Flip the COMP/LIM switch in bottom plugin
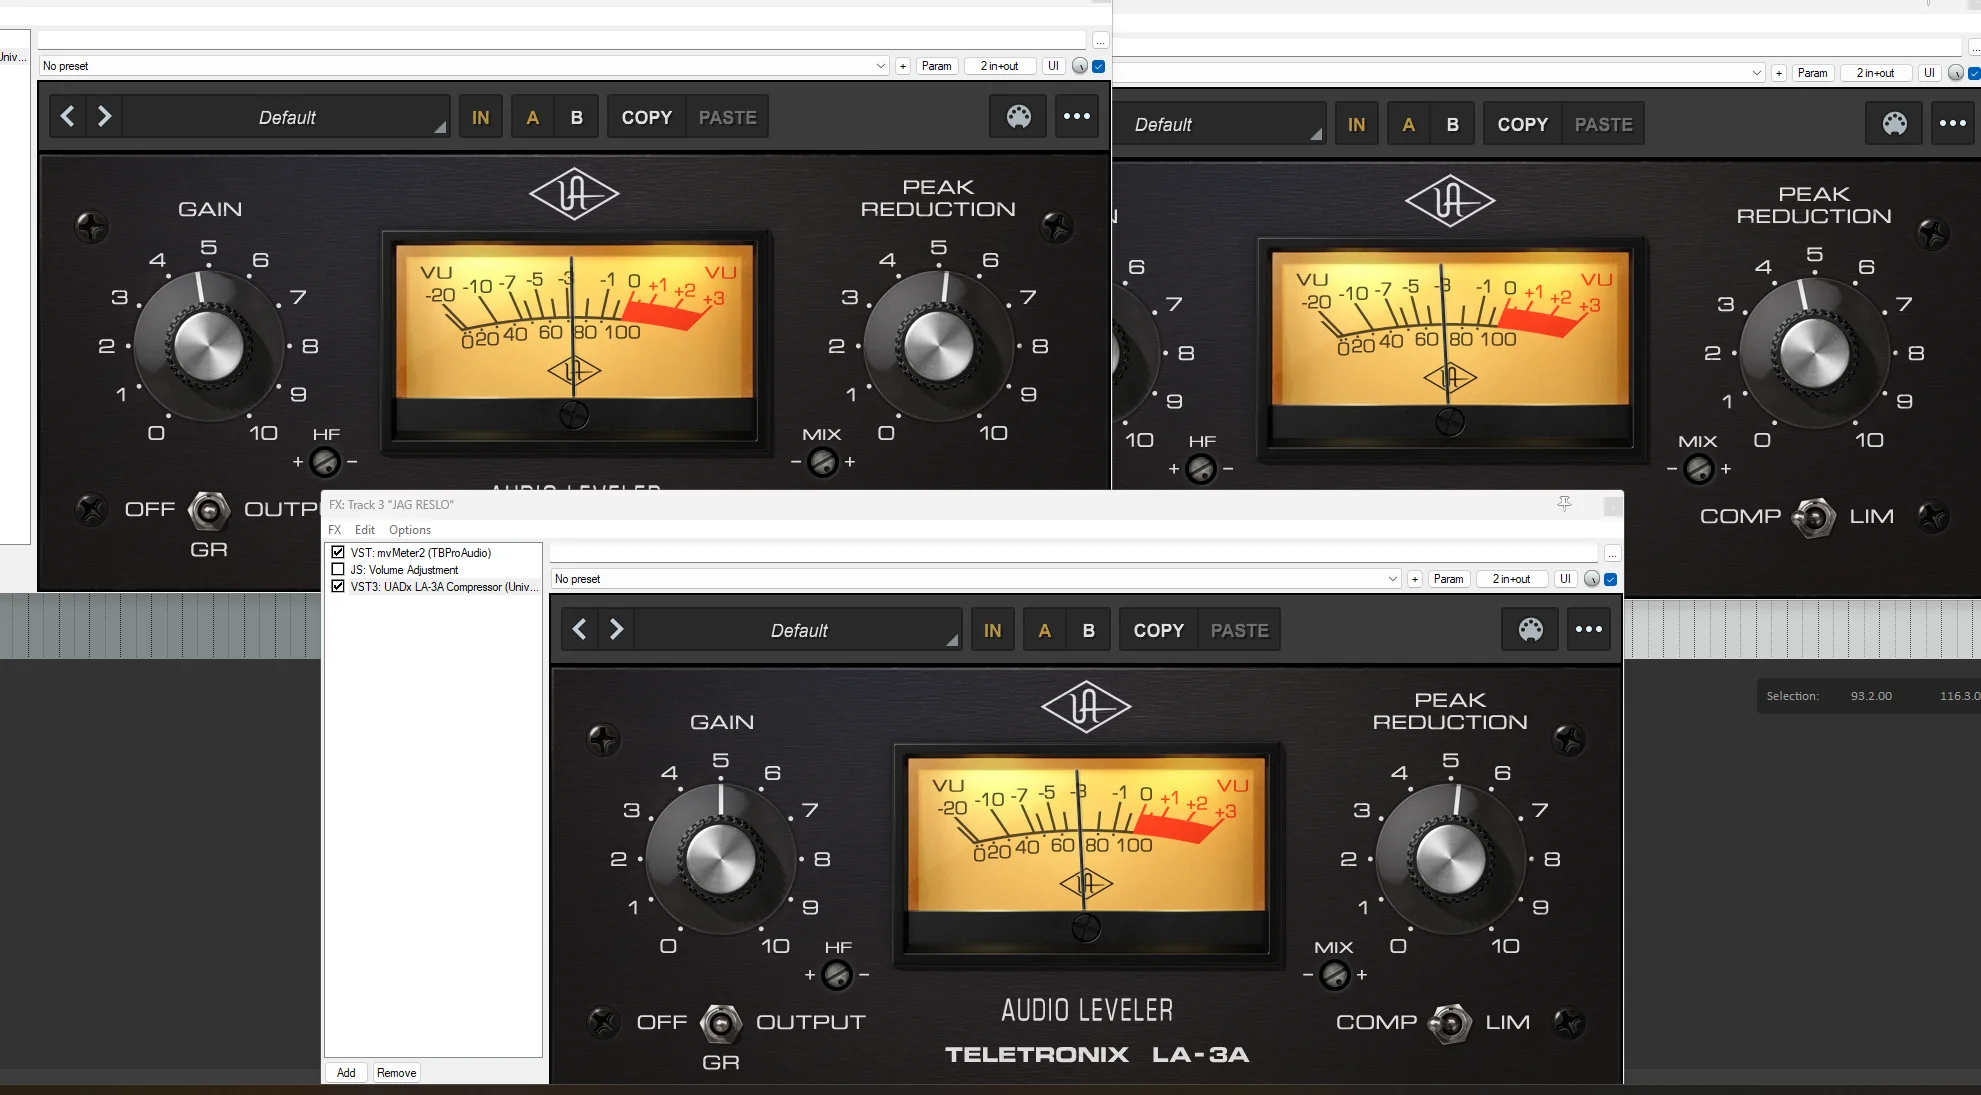Image resolution: width=1981 pixels, height=1095 pixels. 1450,1023
